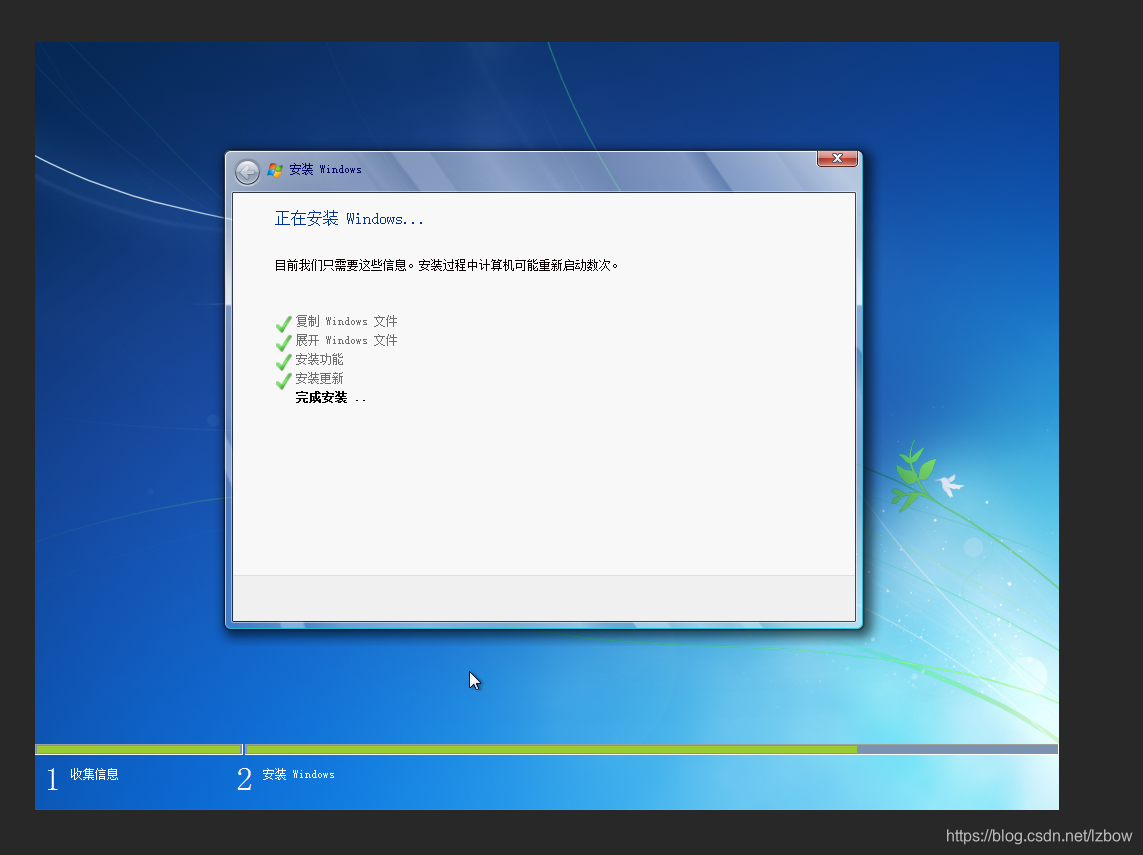Click the heading 正在安装 Windows...
The height and width of the screenshot is (855, 1143).
tap(348, 219)
